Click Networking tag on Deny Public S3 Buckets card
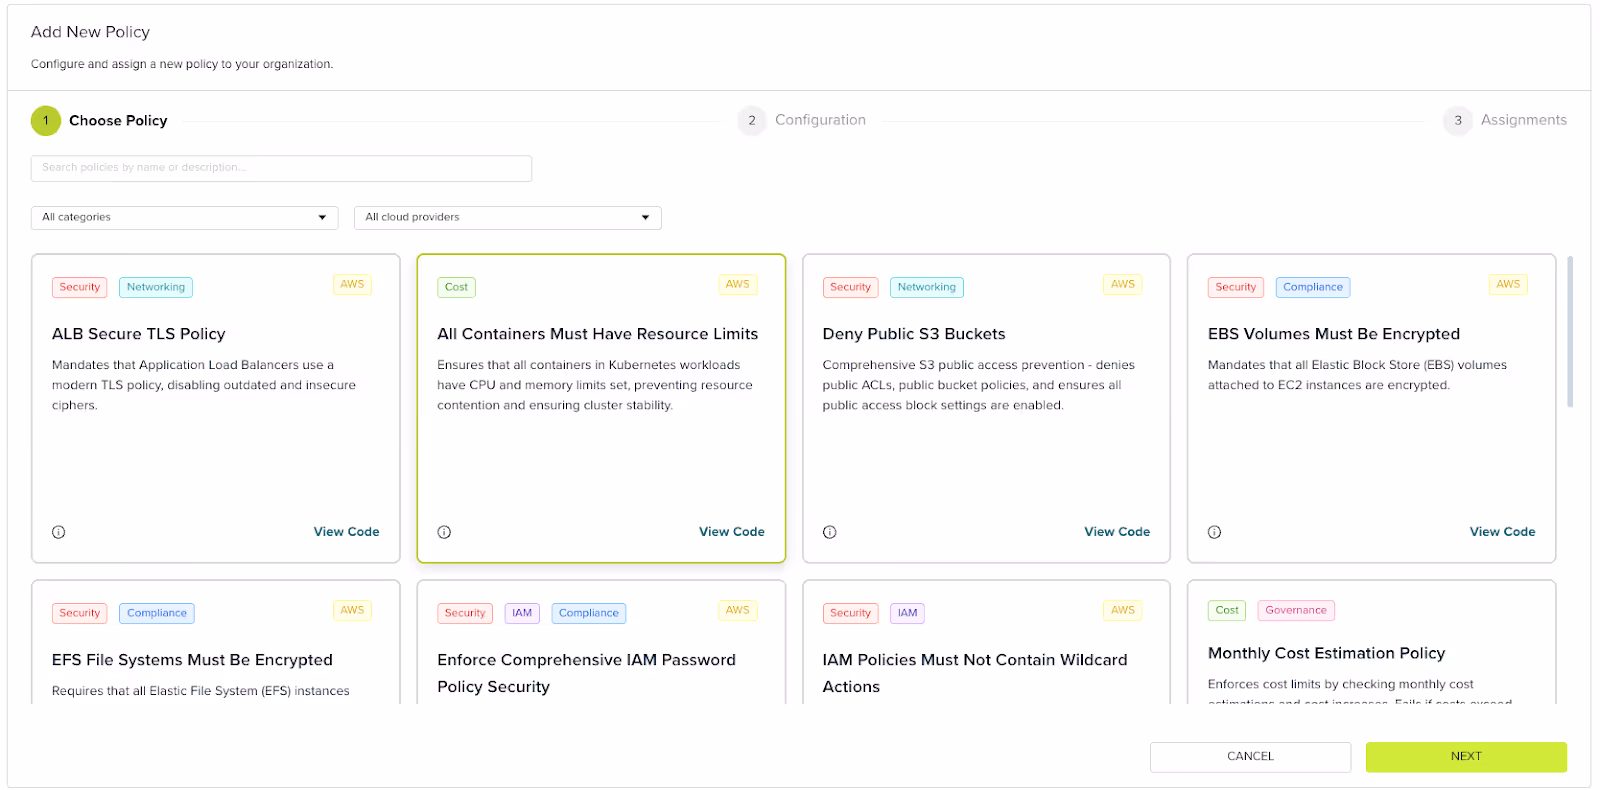 click(927, 287)
